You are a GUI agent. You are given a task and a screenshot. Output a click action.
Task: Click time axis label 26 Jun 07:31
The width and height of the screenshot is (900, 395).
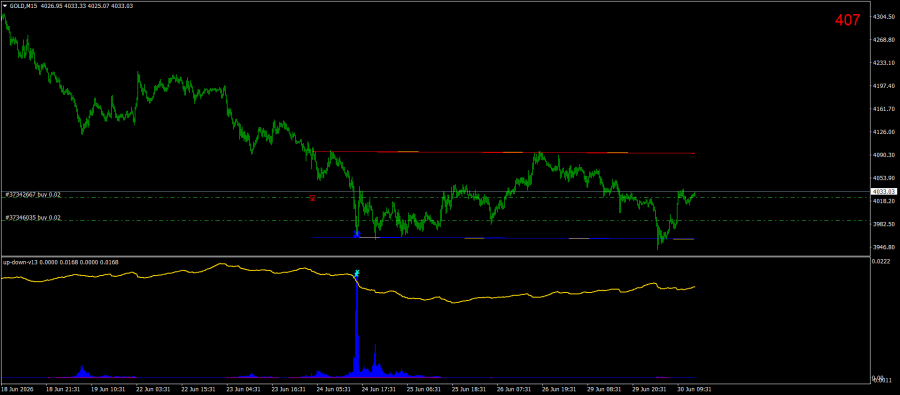513,389
